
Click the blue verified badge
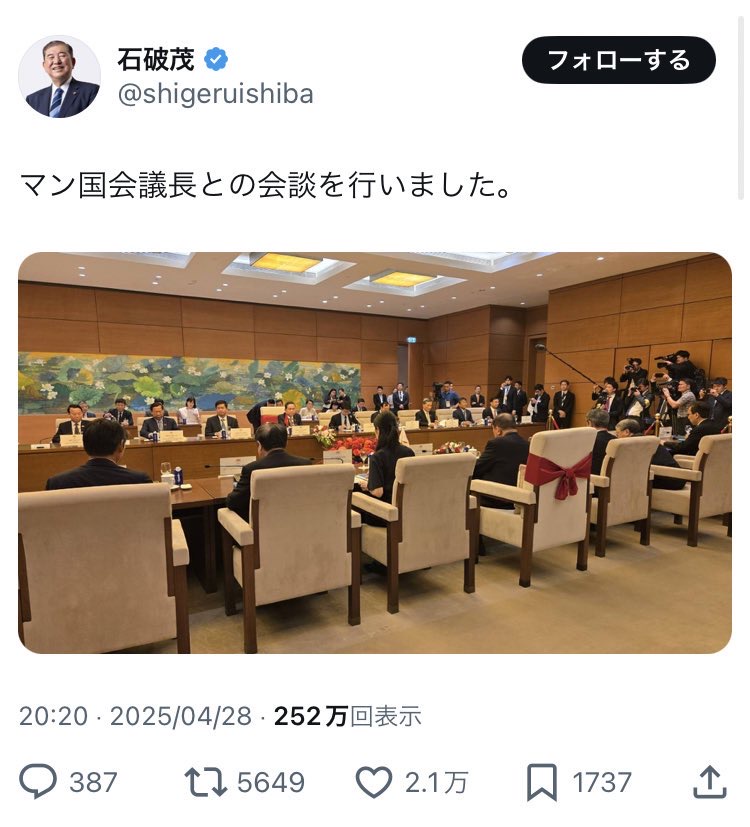(x=216, y=59)
